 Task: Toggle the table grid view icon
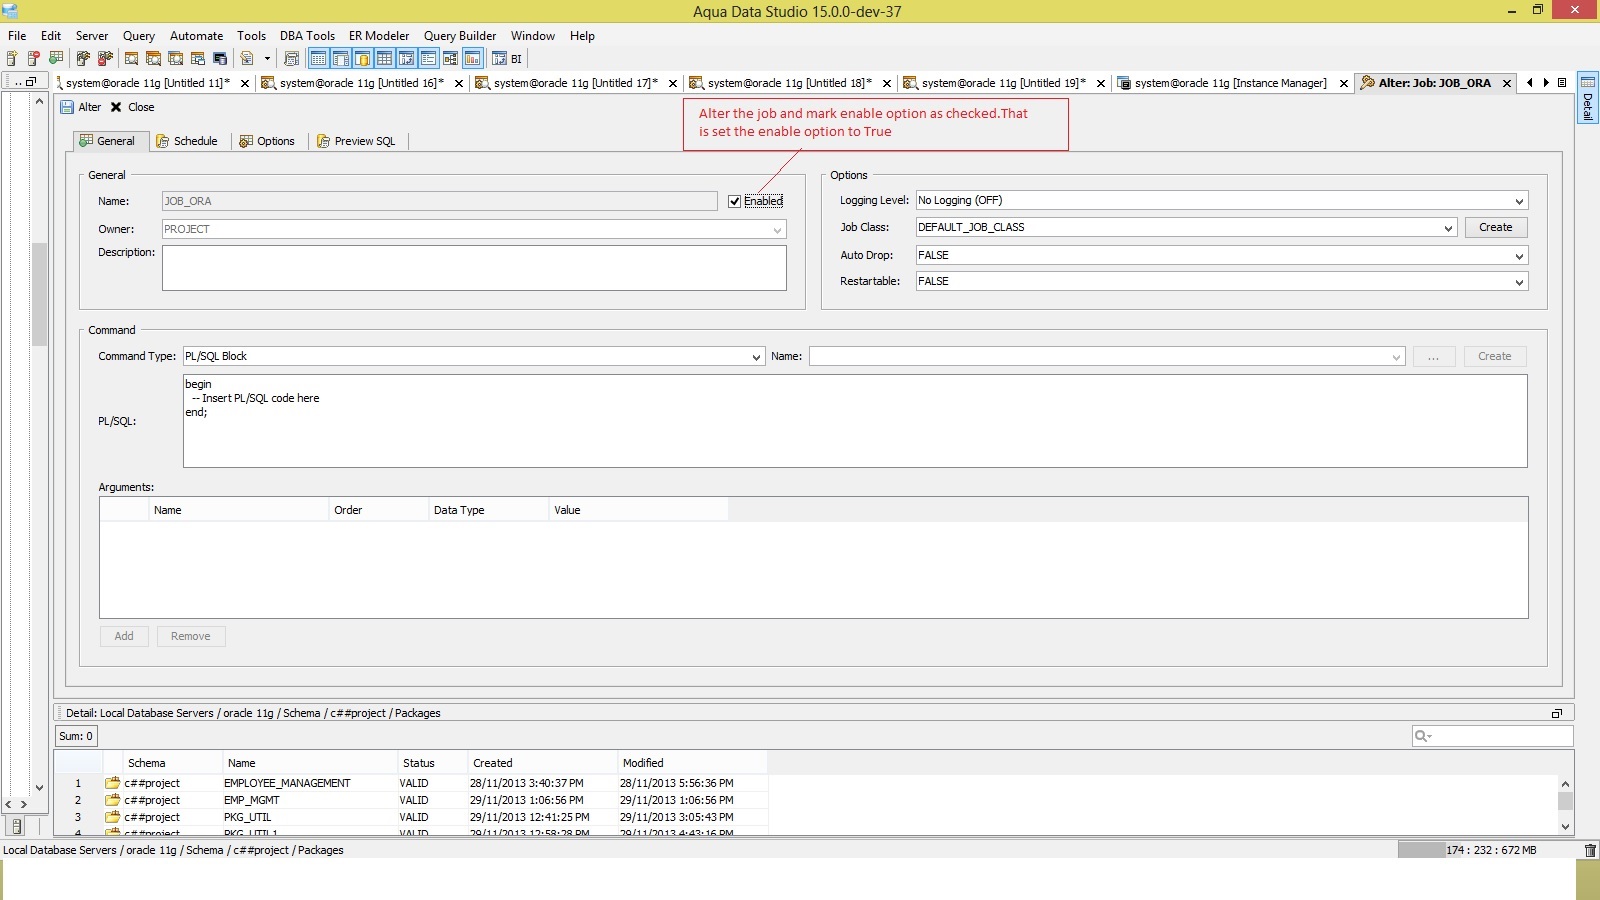coord(385,59)
